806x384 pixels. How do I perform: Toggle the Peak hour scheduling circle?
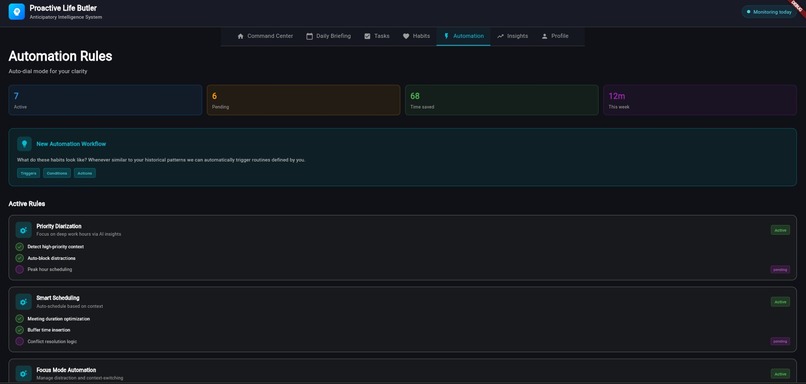[x=20, y=269]
